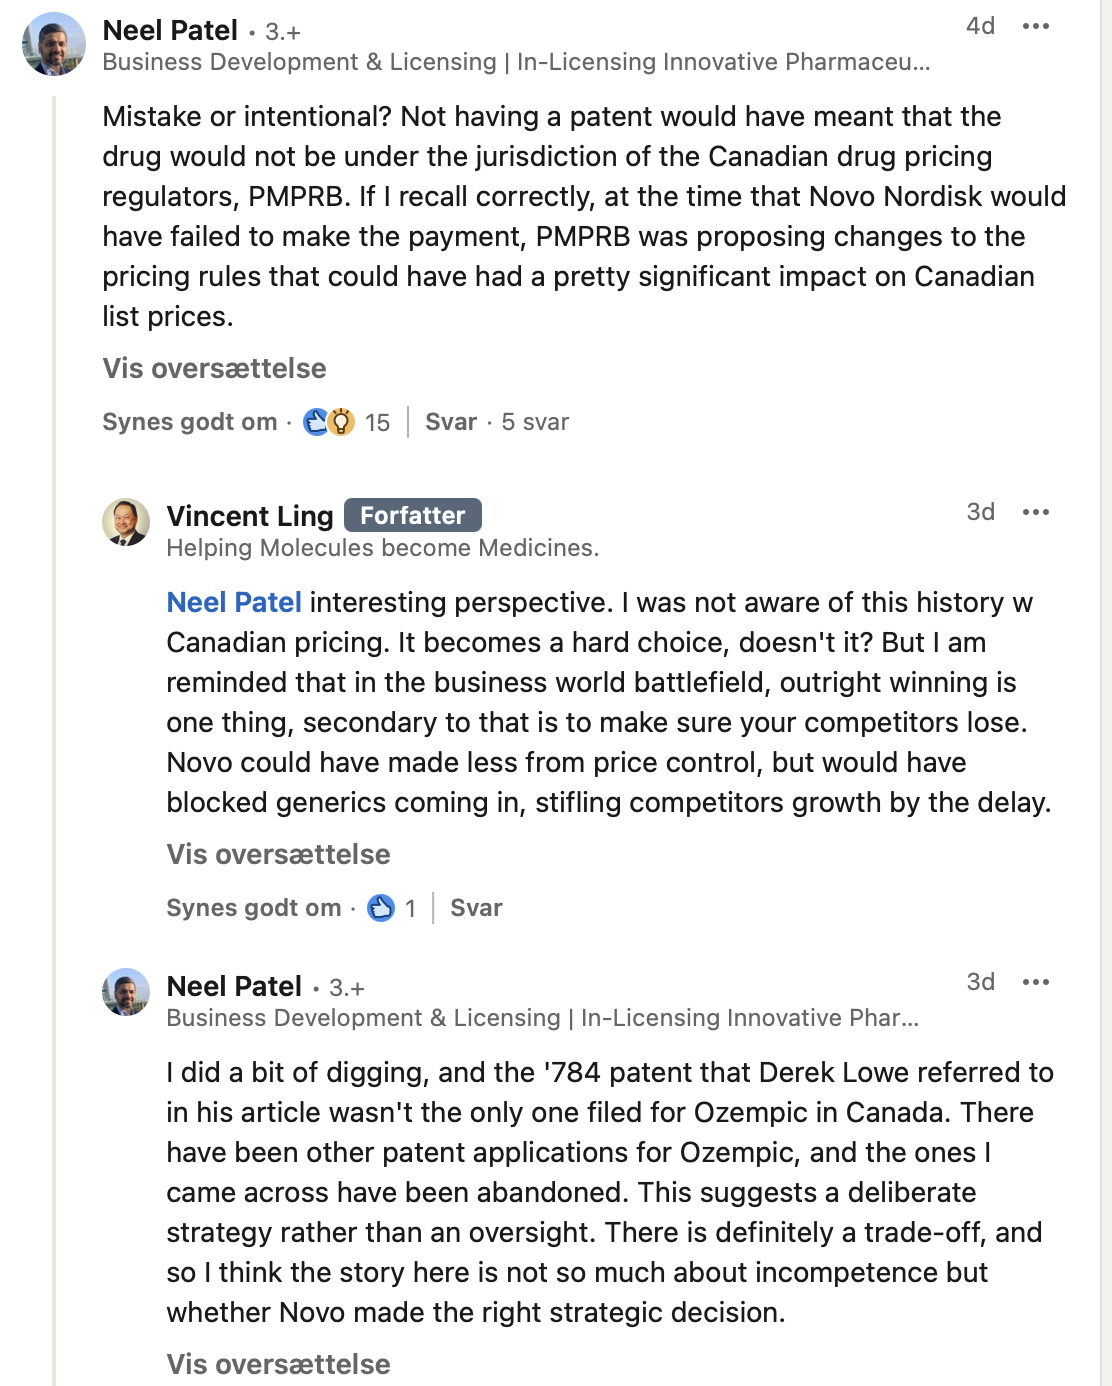This screenshot has width=1112, height=1386.
Task: Click Neel Patel's avatar on second reply
Action: coord(126,992)
